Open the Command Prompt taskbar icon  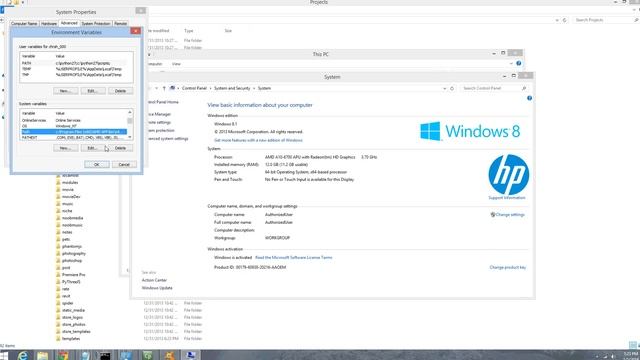[104, 355]
